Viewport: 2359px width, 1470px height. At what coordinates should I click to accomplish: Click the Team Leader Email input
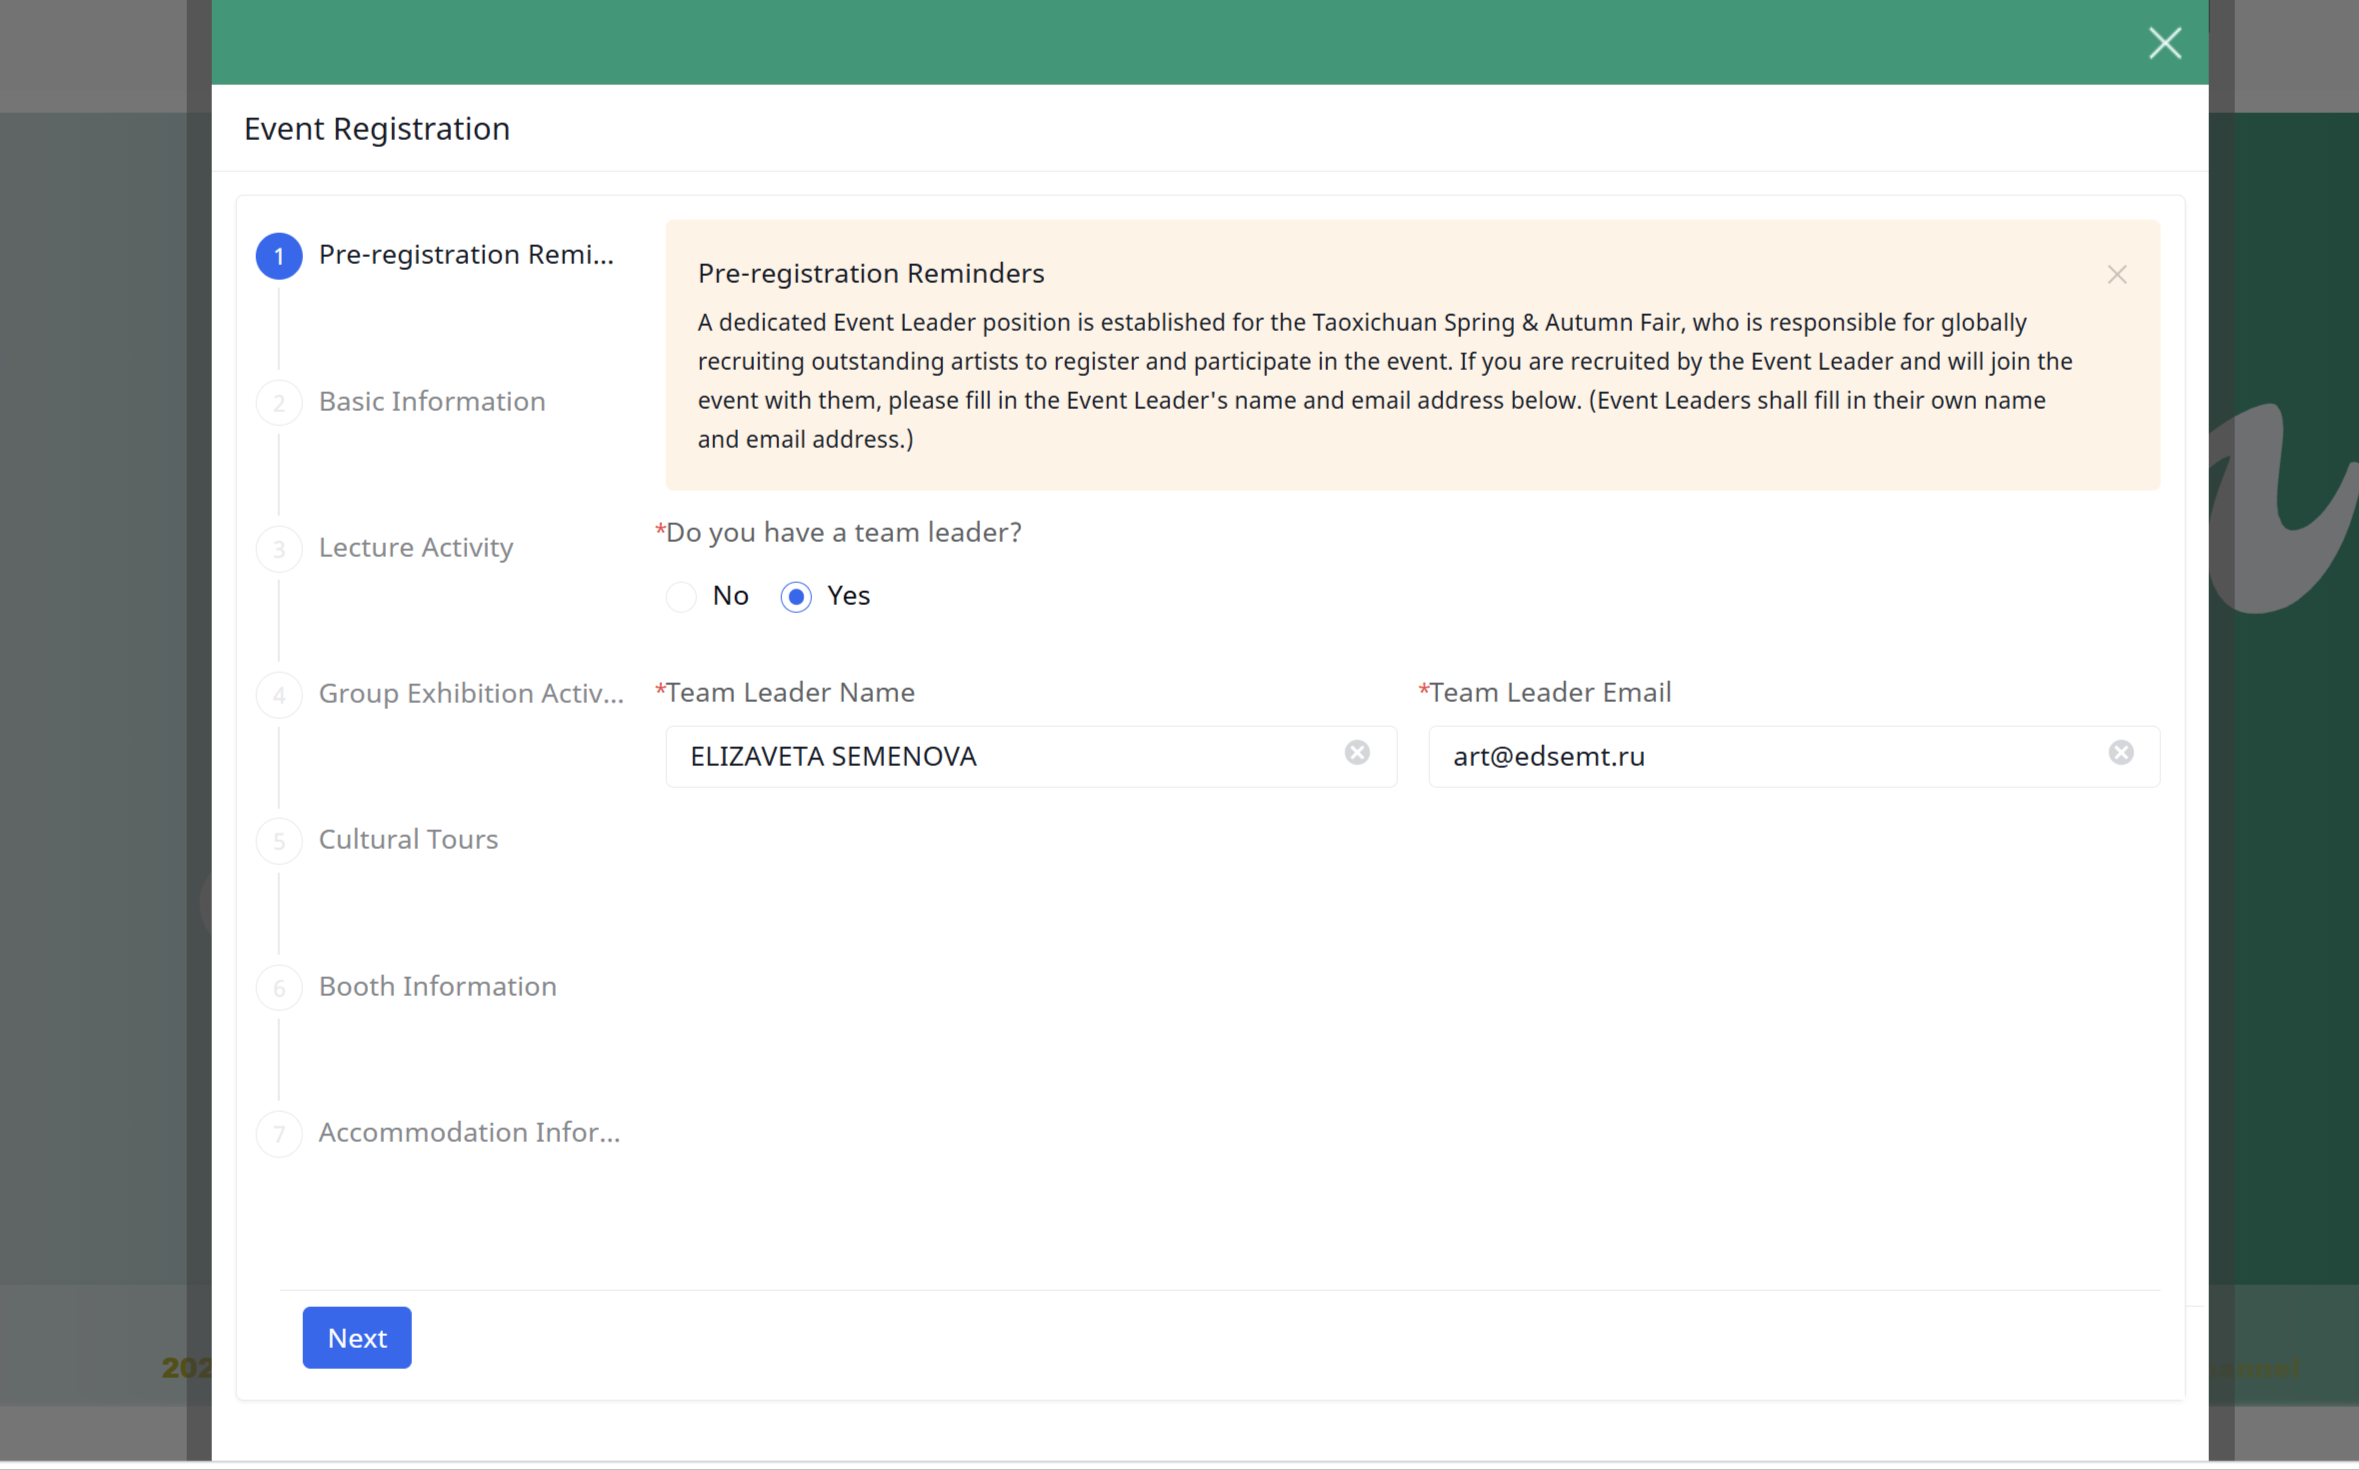(x=1793, y=756)
